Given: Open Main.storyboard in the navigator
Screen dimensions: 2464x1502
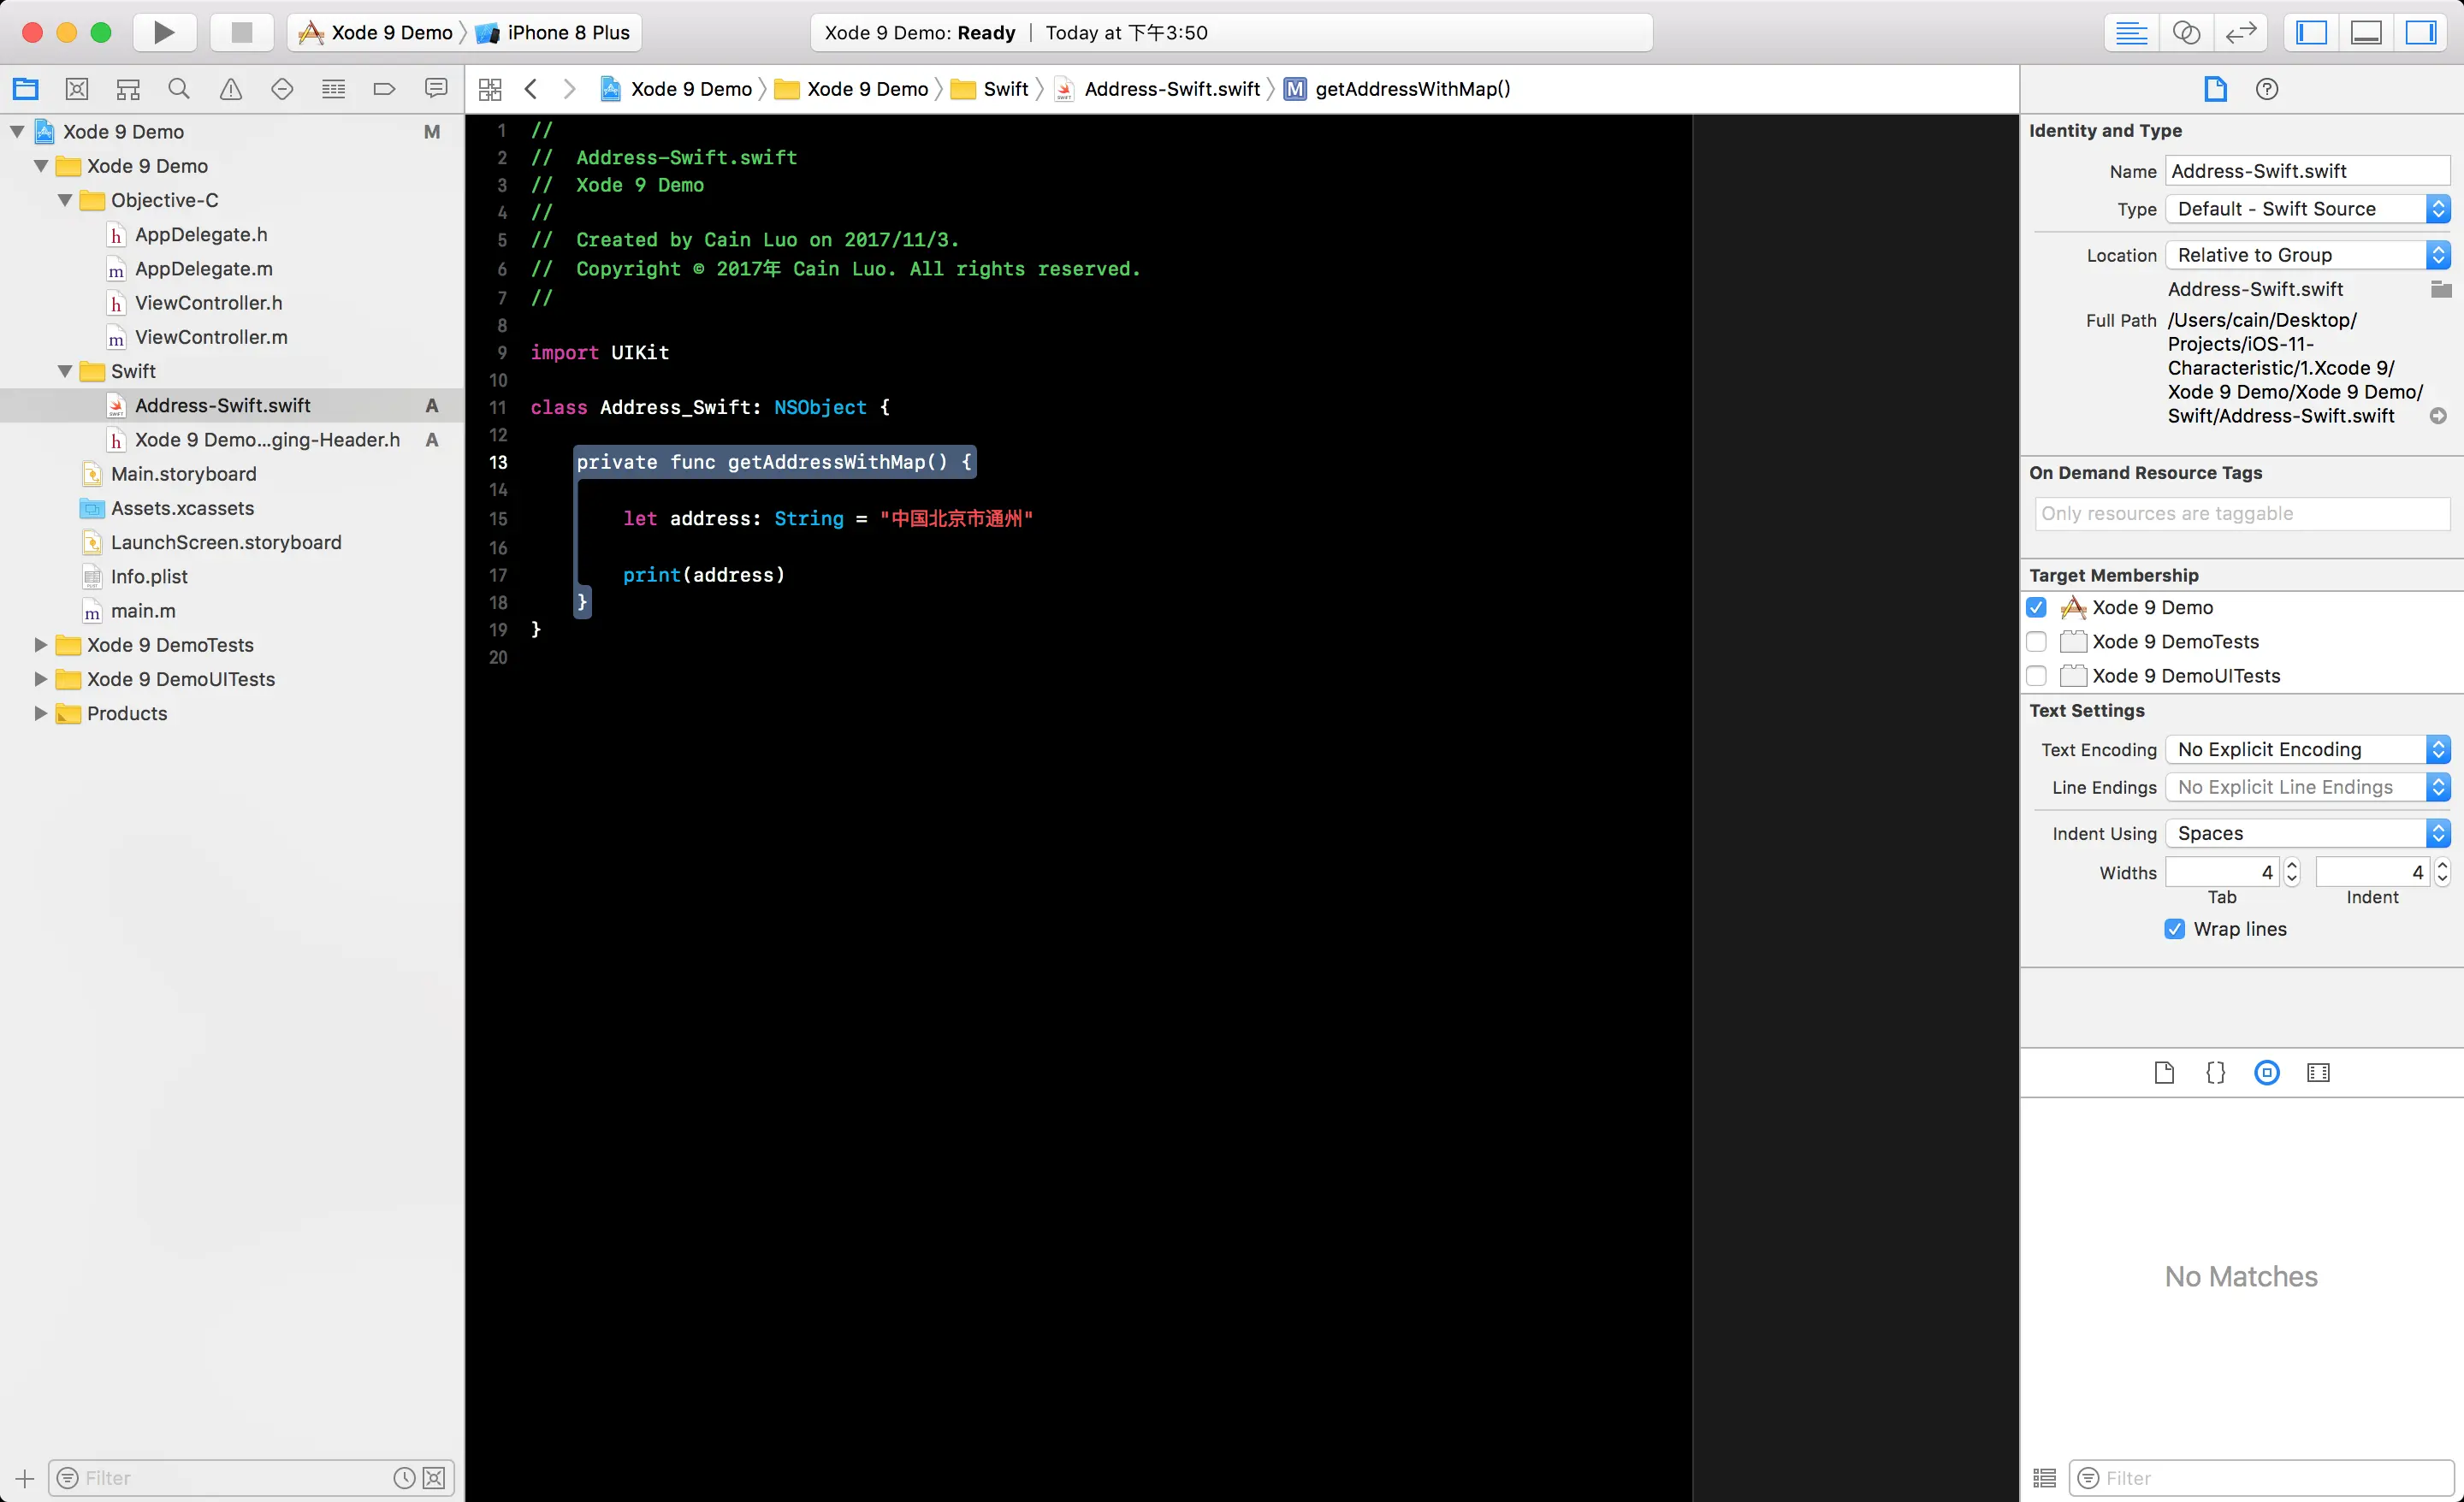Looking at the screenshot, I should [x=183, y=474].
